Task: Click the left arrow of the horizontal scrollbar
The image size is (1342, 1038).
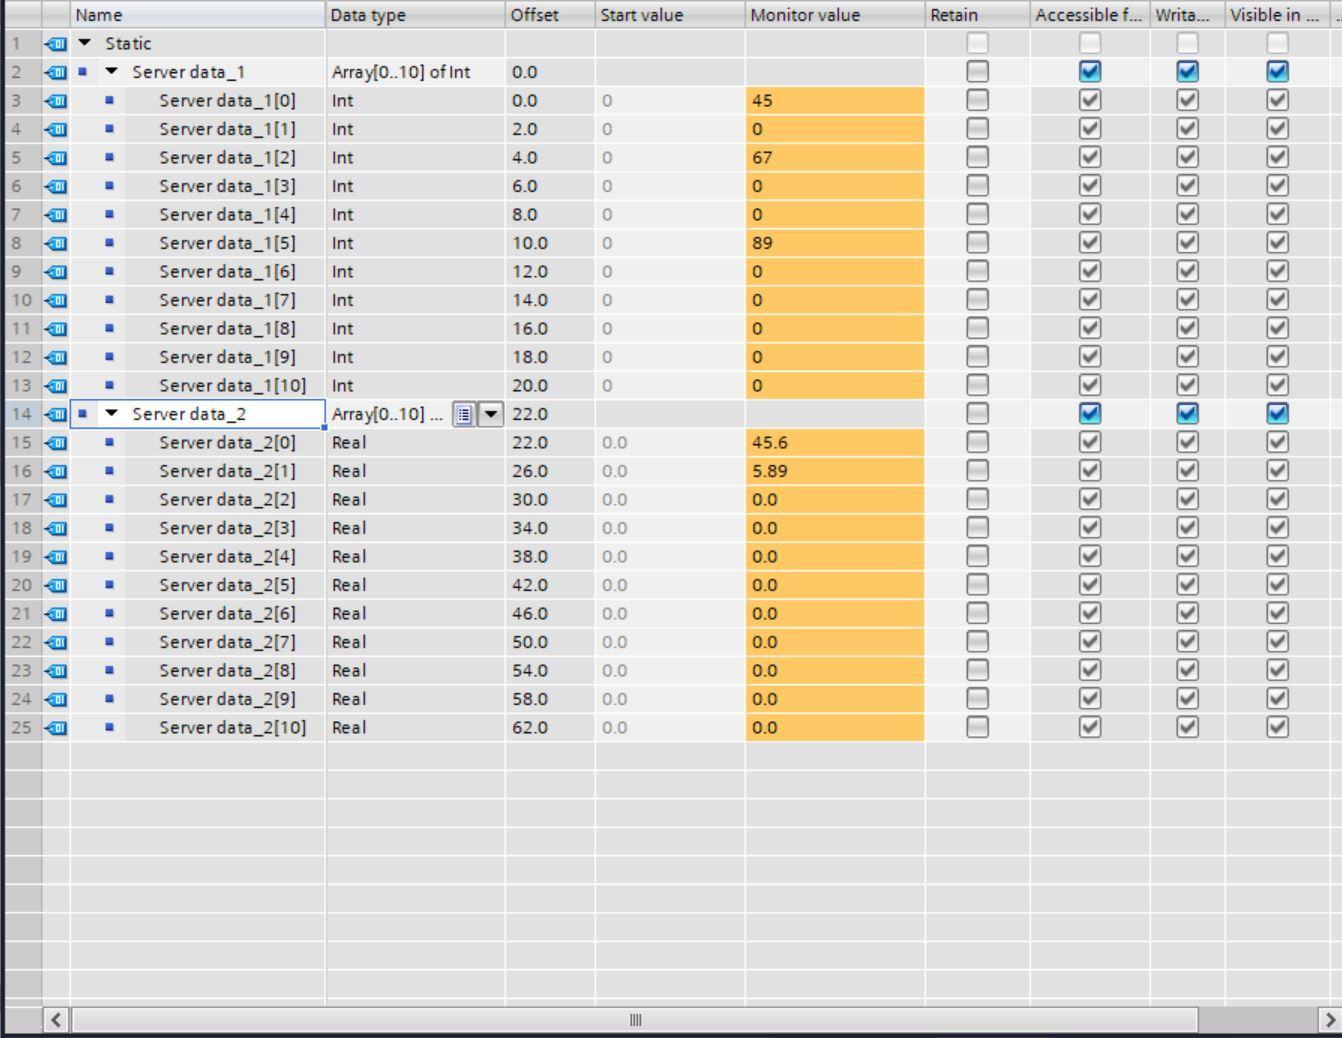Action: pos(56,1020)
